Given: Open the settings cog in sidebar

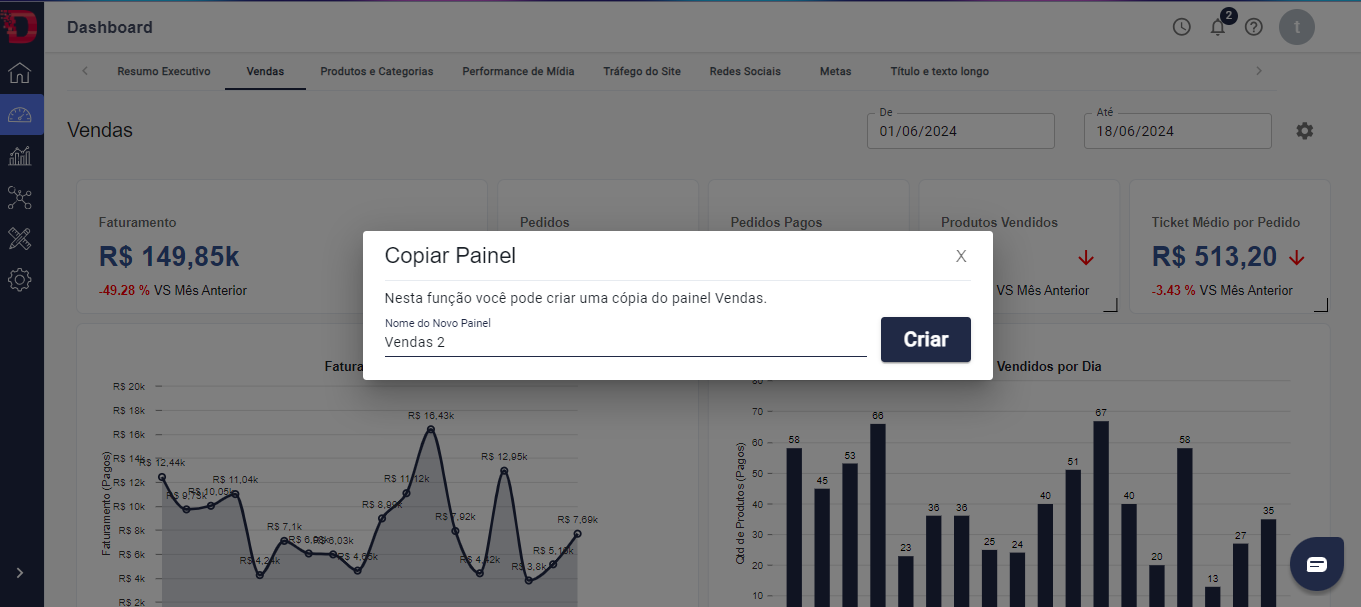Looking at the screenshot, I should click(20, 280).
